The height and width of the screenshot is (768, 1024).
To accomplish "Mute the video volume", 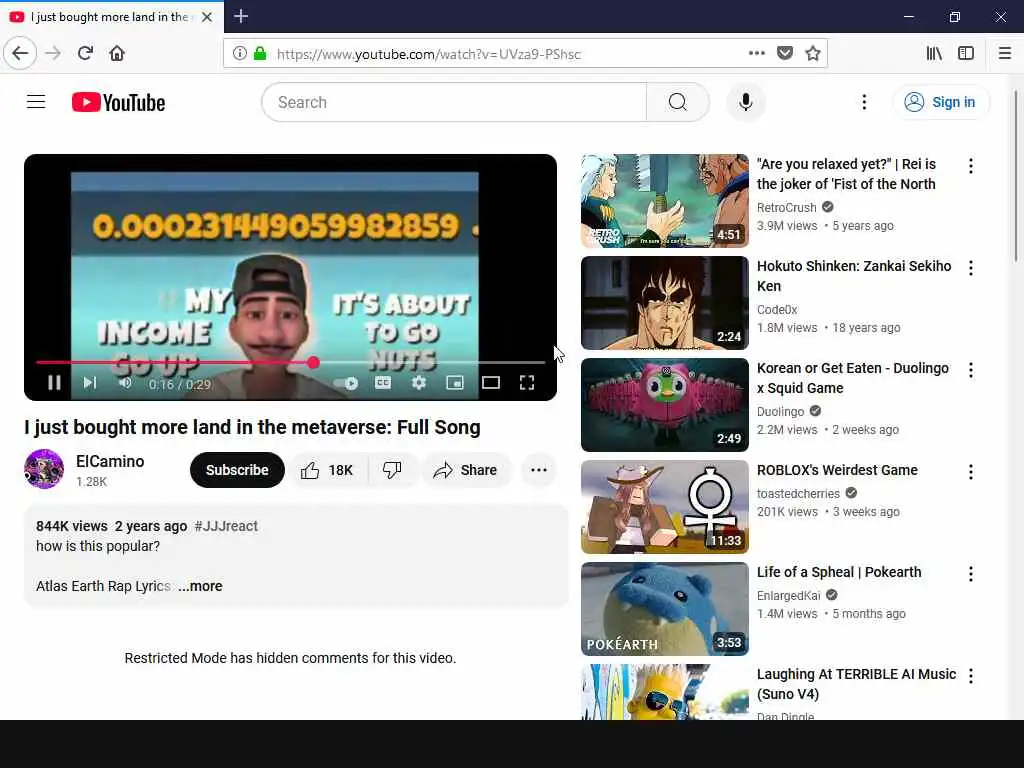I will pos(125,383).
